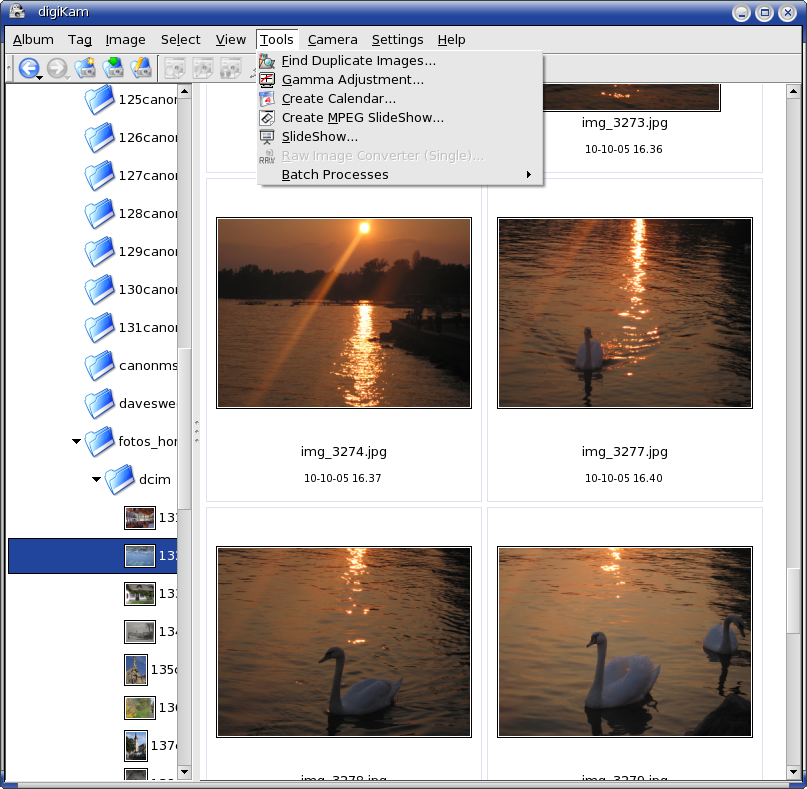Choose Create Calendar menu entry
Screen dimensions: 807x789
tap(400, 99)
